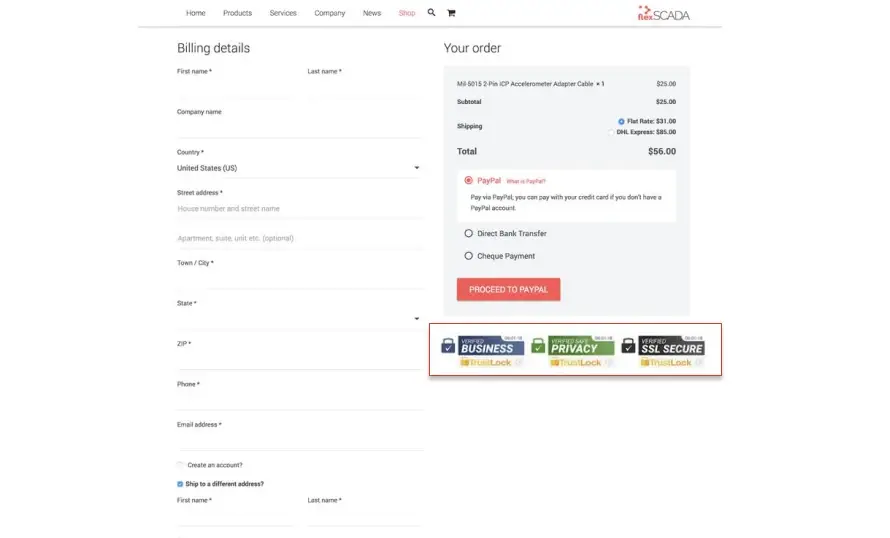Select Flat Rate $31.00 shipping
890x538 pixels.
click(621, 121)
